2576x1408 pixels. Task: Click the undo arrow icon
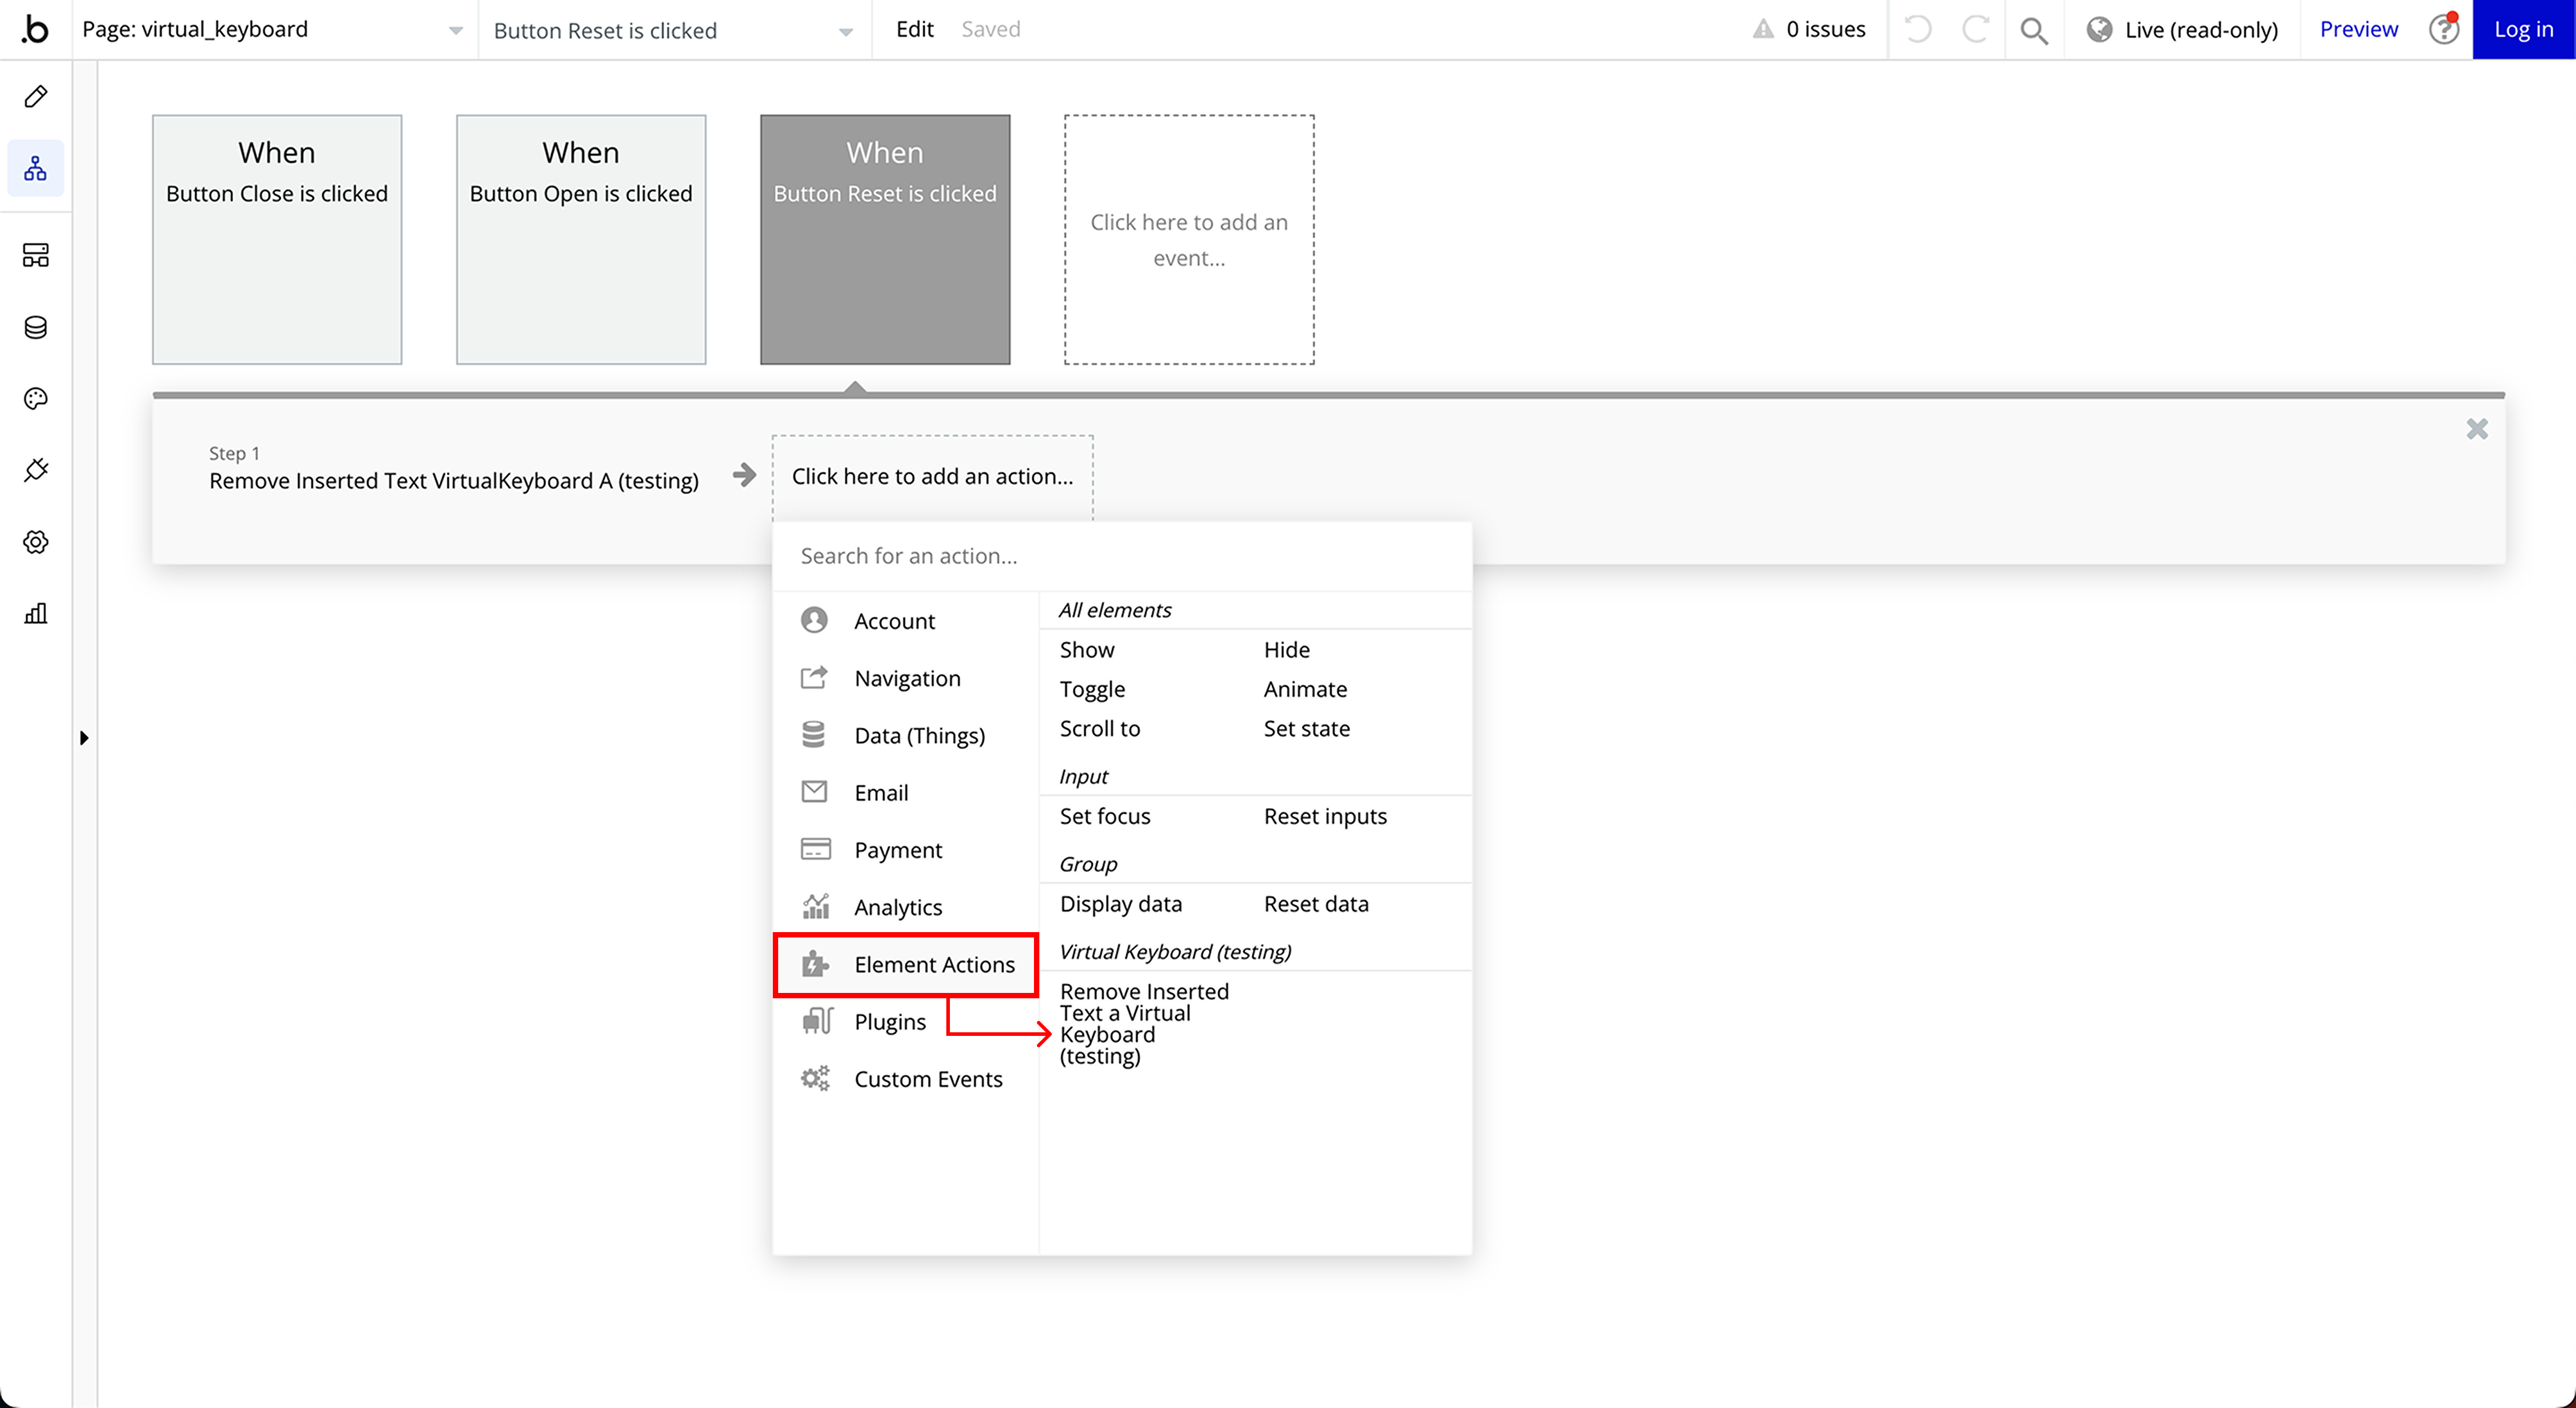[x=1917, y=30]
